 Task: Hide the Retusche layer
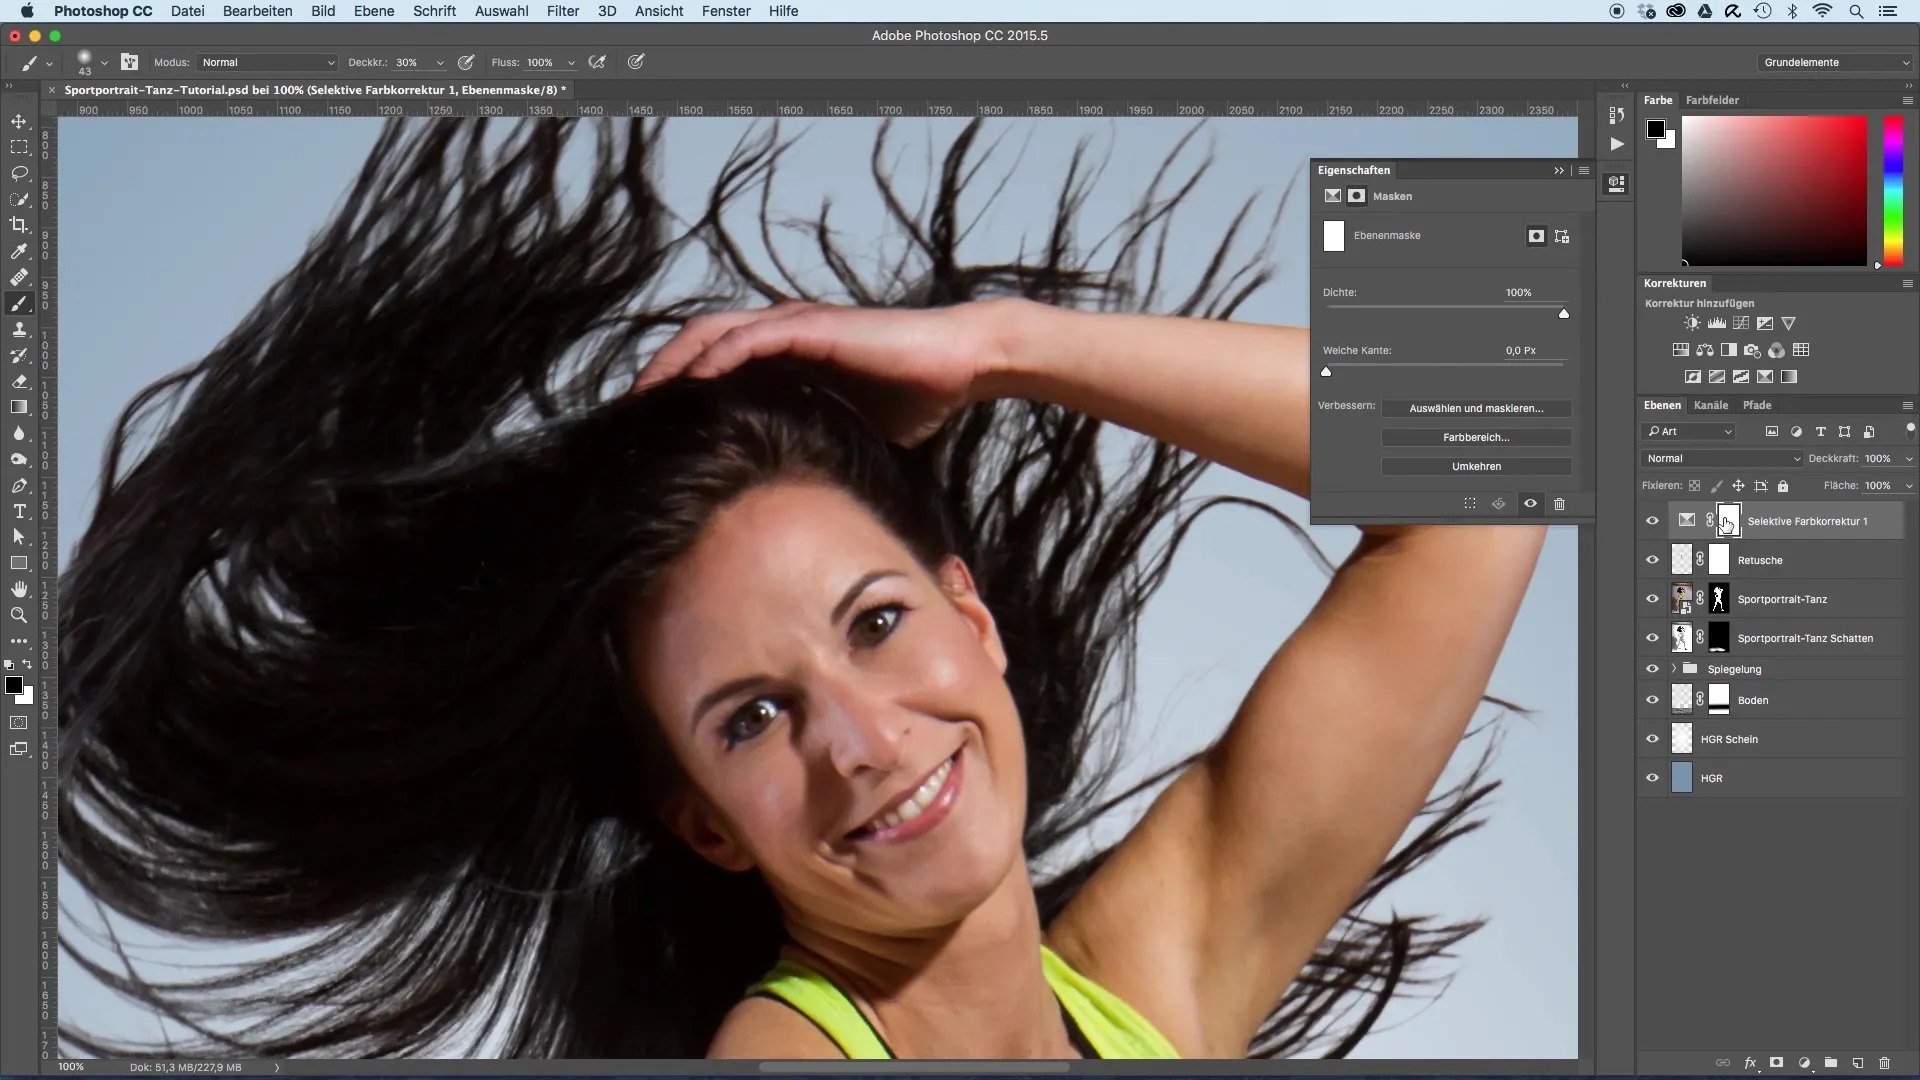[x=1652, y=560]
